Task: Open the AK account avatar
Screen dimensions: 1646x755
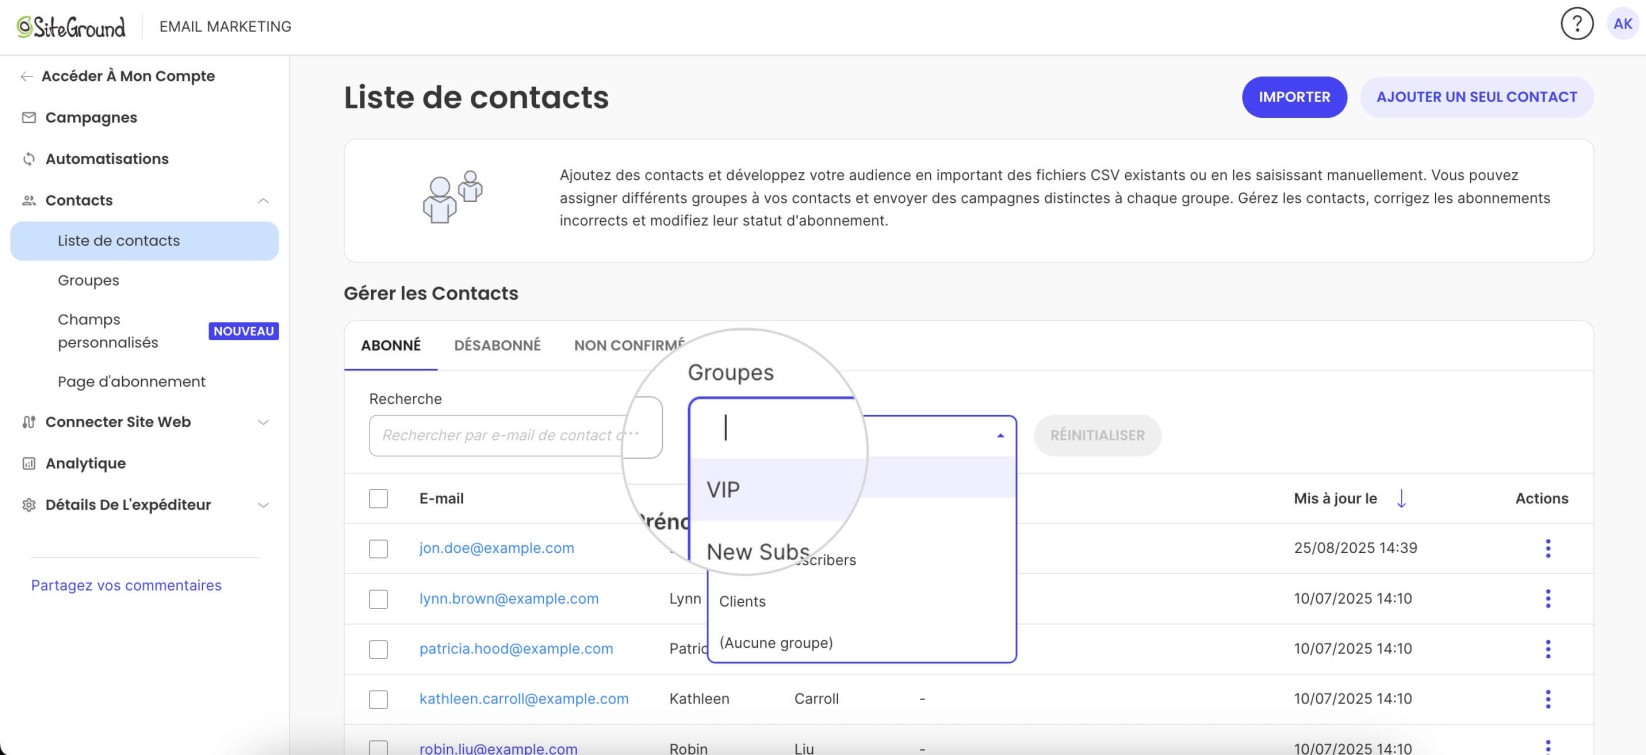Action: 1623,24
